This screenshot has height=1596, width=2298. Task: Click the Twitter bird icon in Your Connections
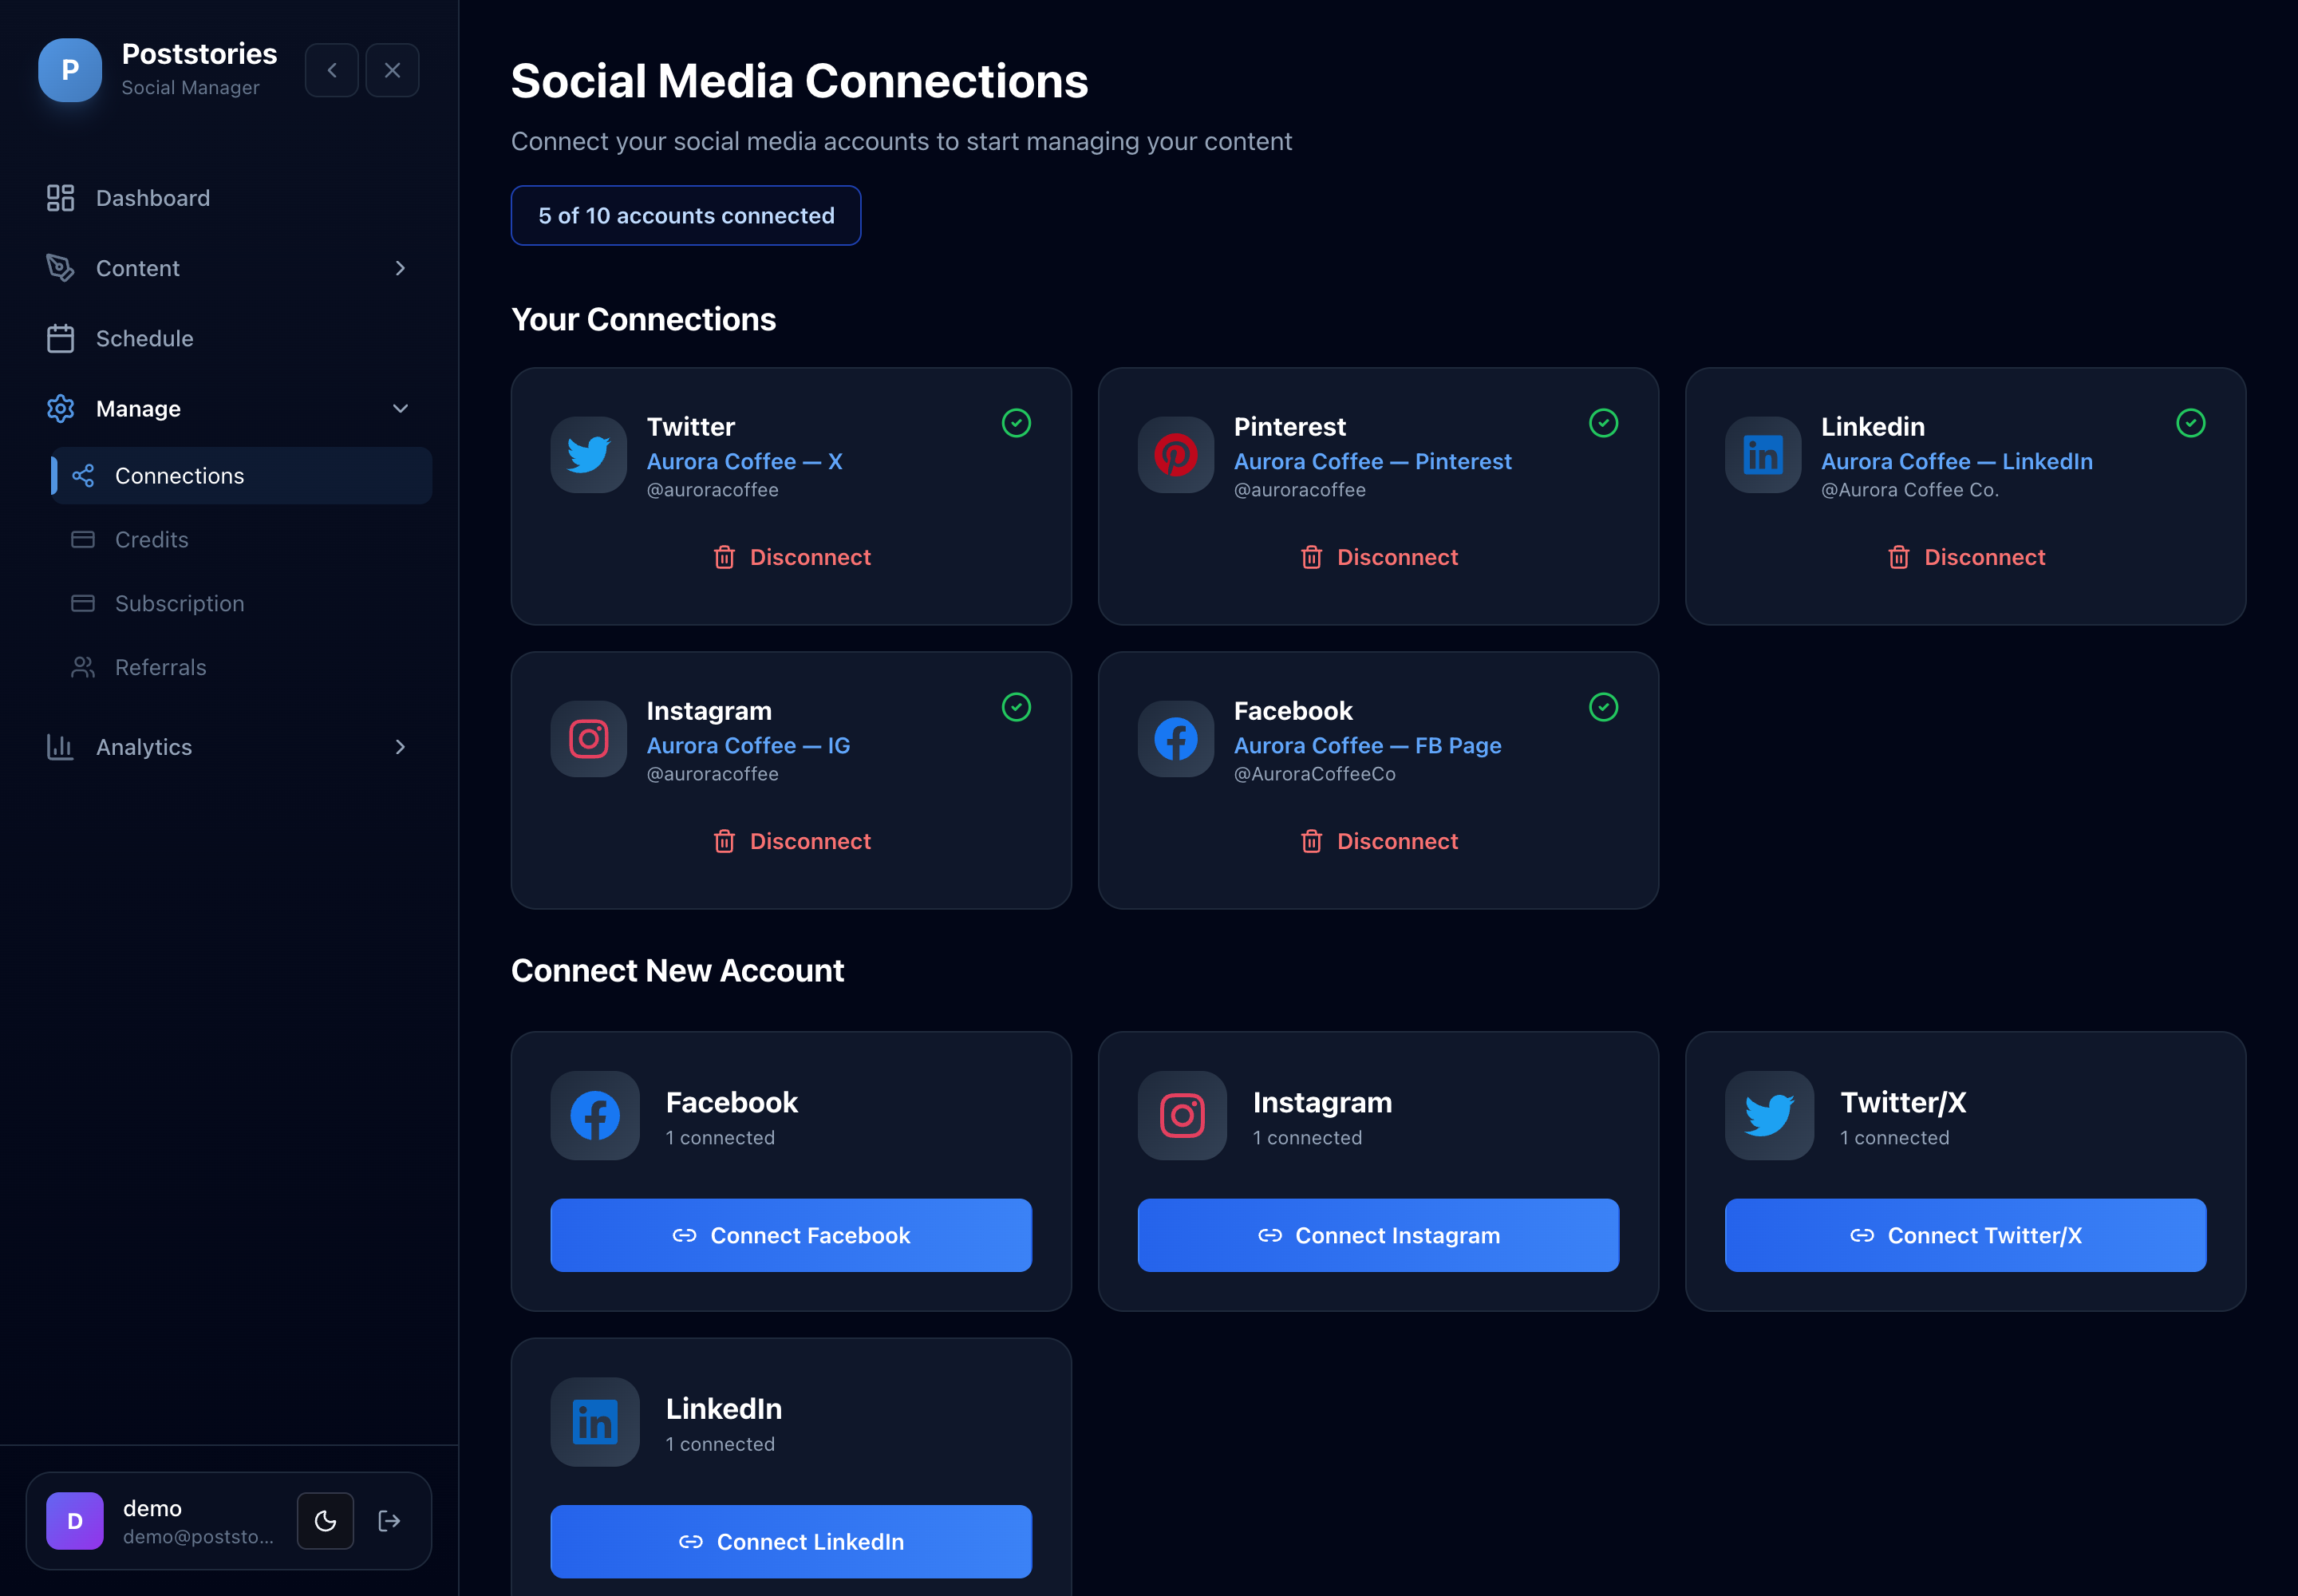tap(589, 455)
